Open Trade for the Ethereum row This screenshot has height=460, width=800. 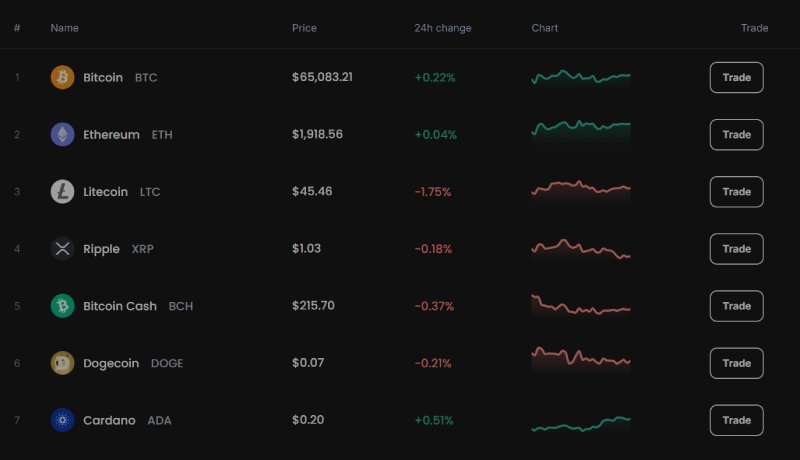[736, 135]
